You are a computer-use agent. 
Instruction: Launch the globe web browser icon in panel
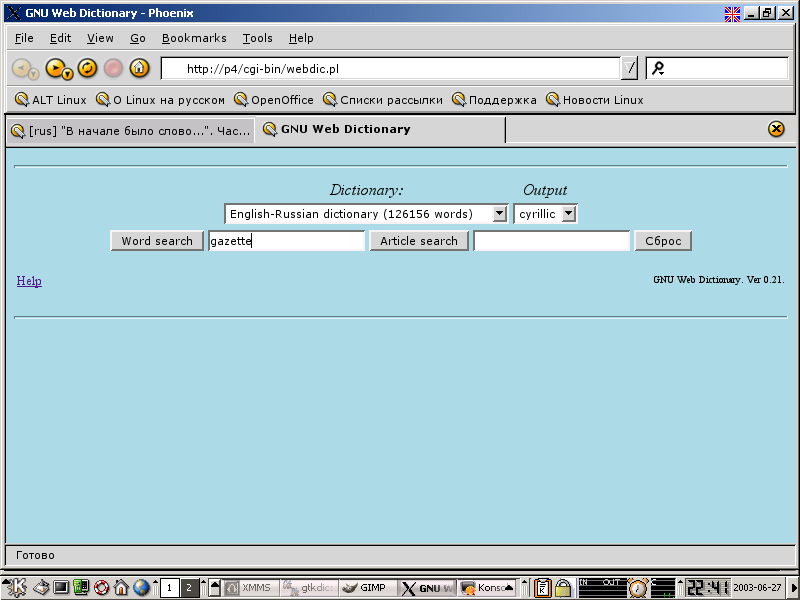pos(141,588)
